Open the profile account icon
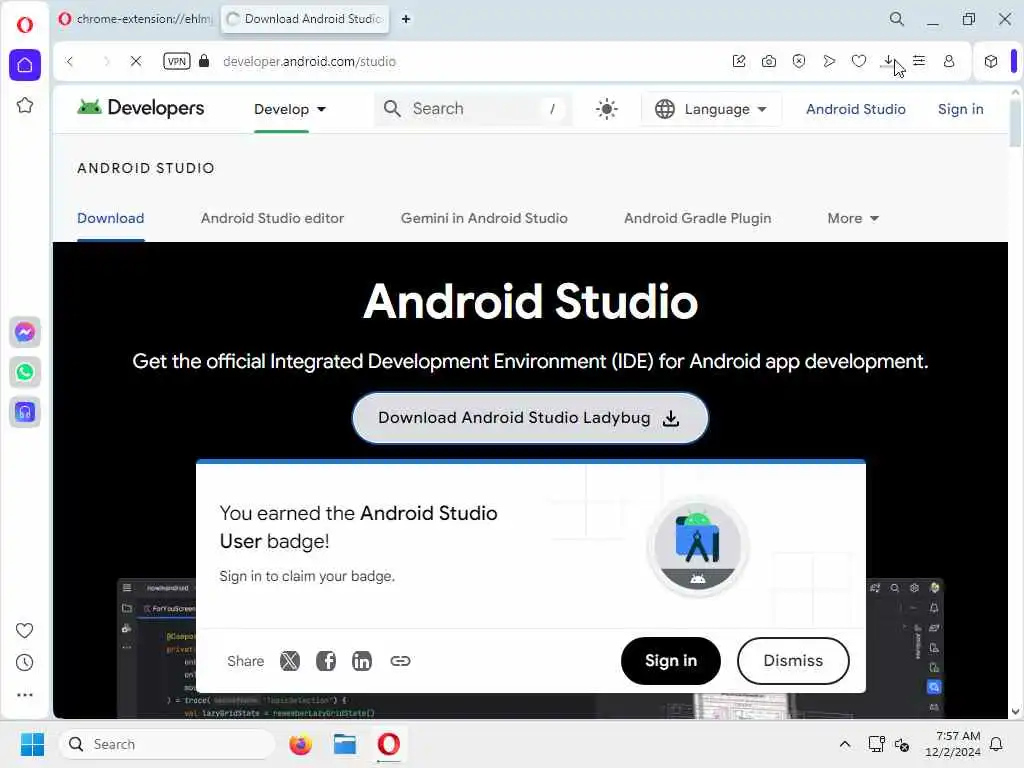 (x=949, y=61)
